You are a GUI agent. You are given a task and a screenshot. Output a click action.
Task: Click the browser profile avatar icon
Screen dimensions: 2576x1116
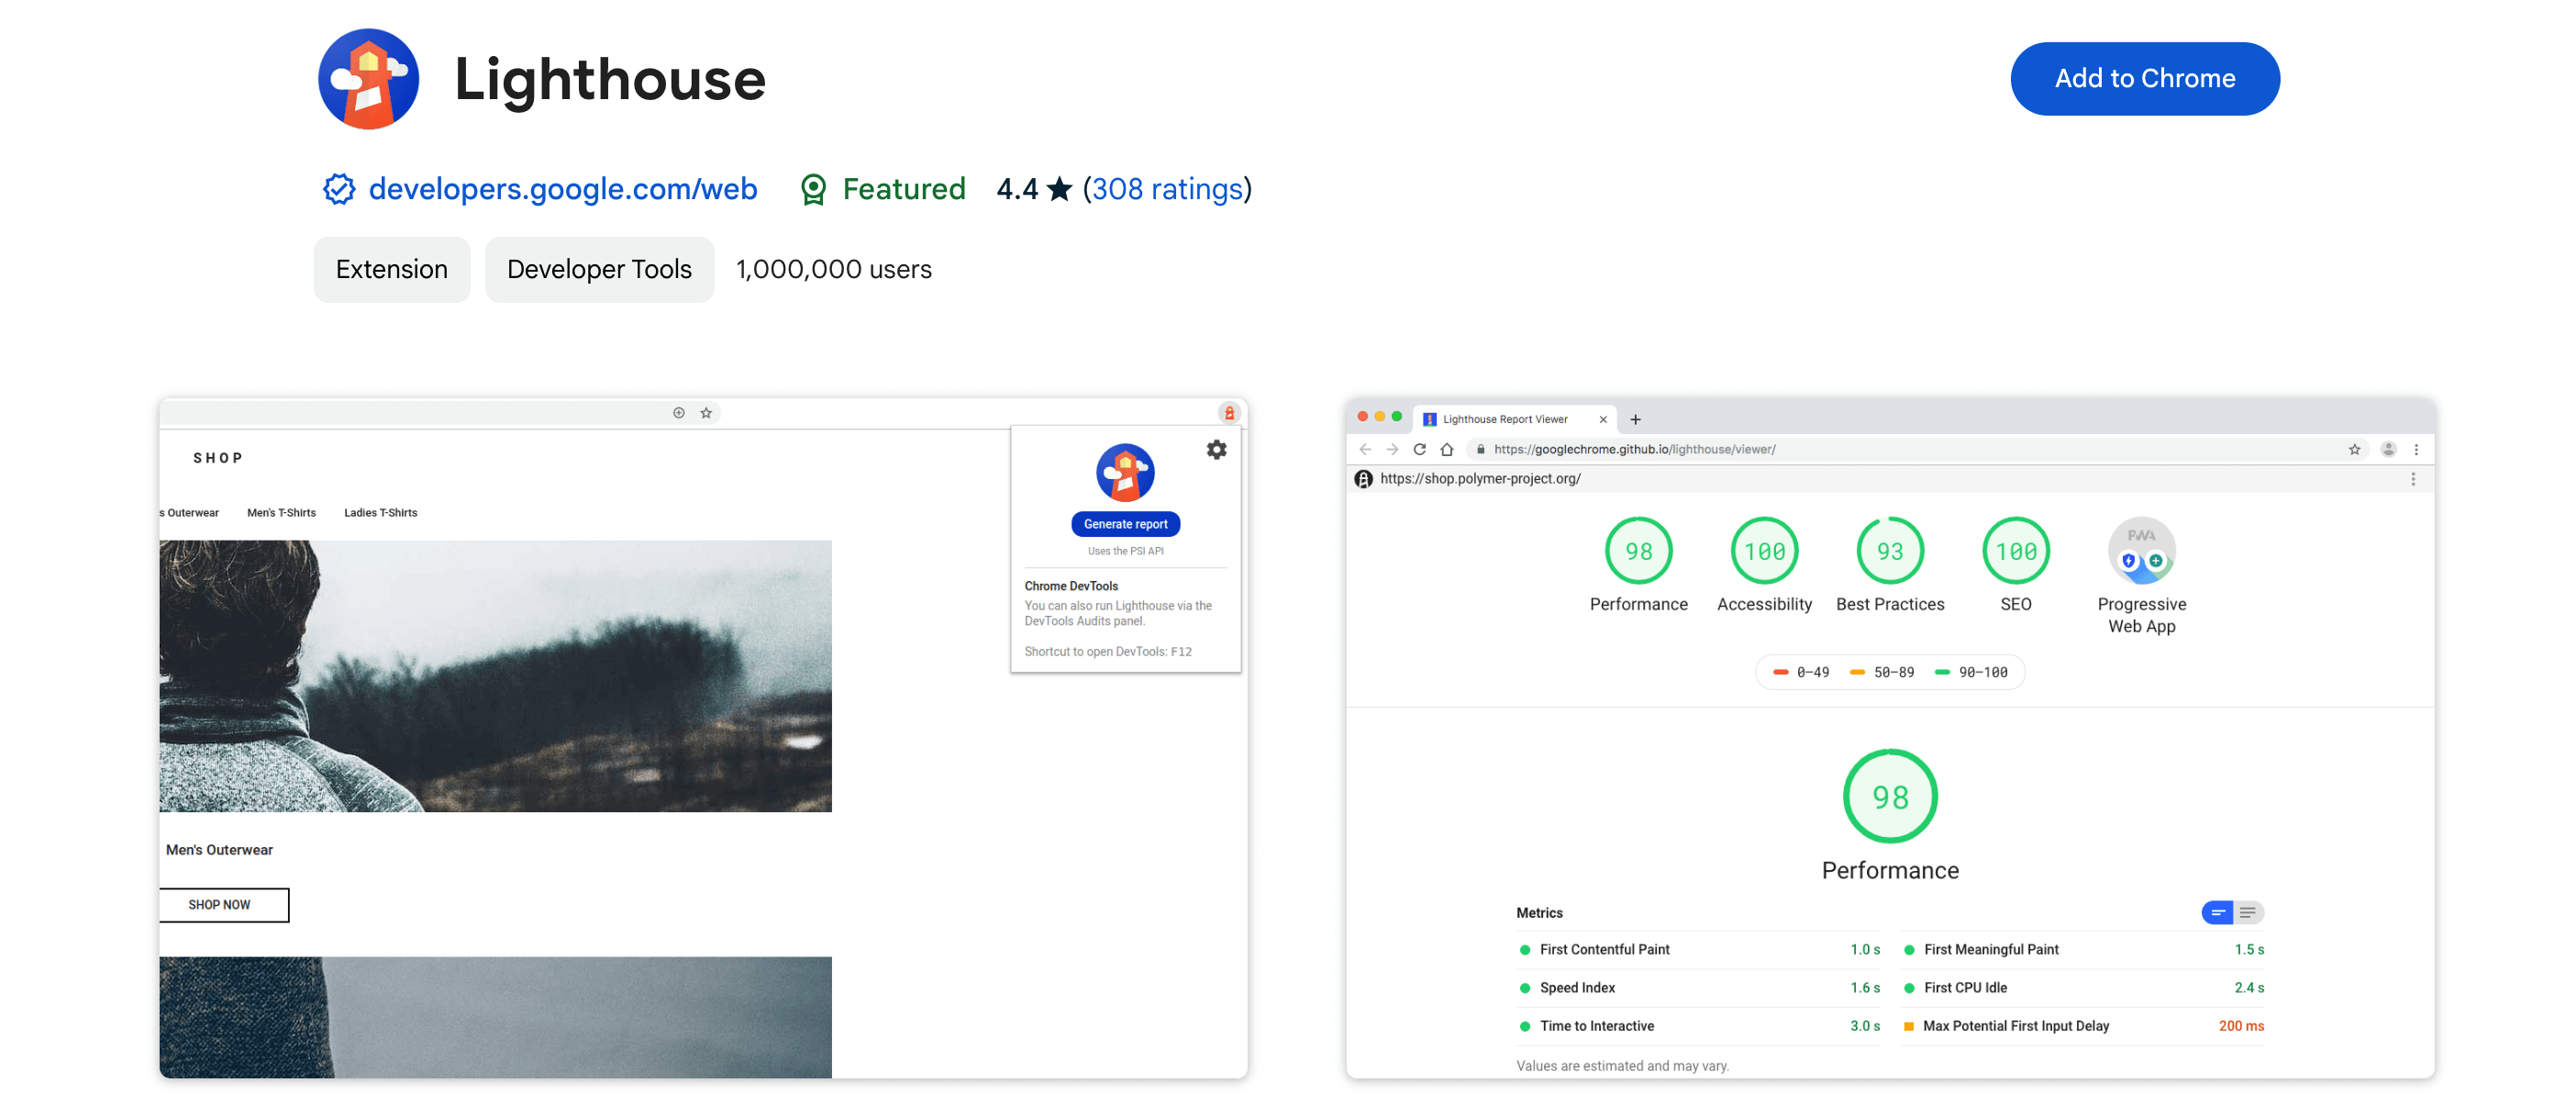(x=2388, y=449)
